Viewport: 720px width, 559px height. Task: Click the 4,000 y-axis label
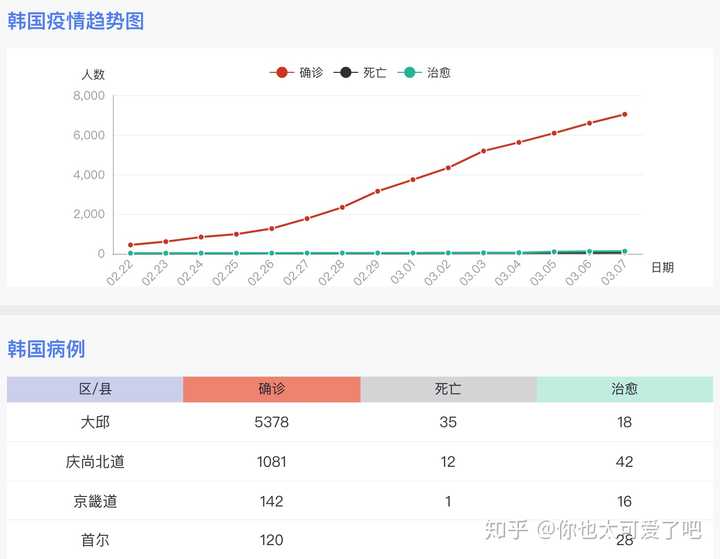tap(89, 175)
